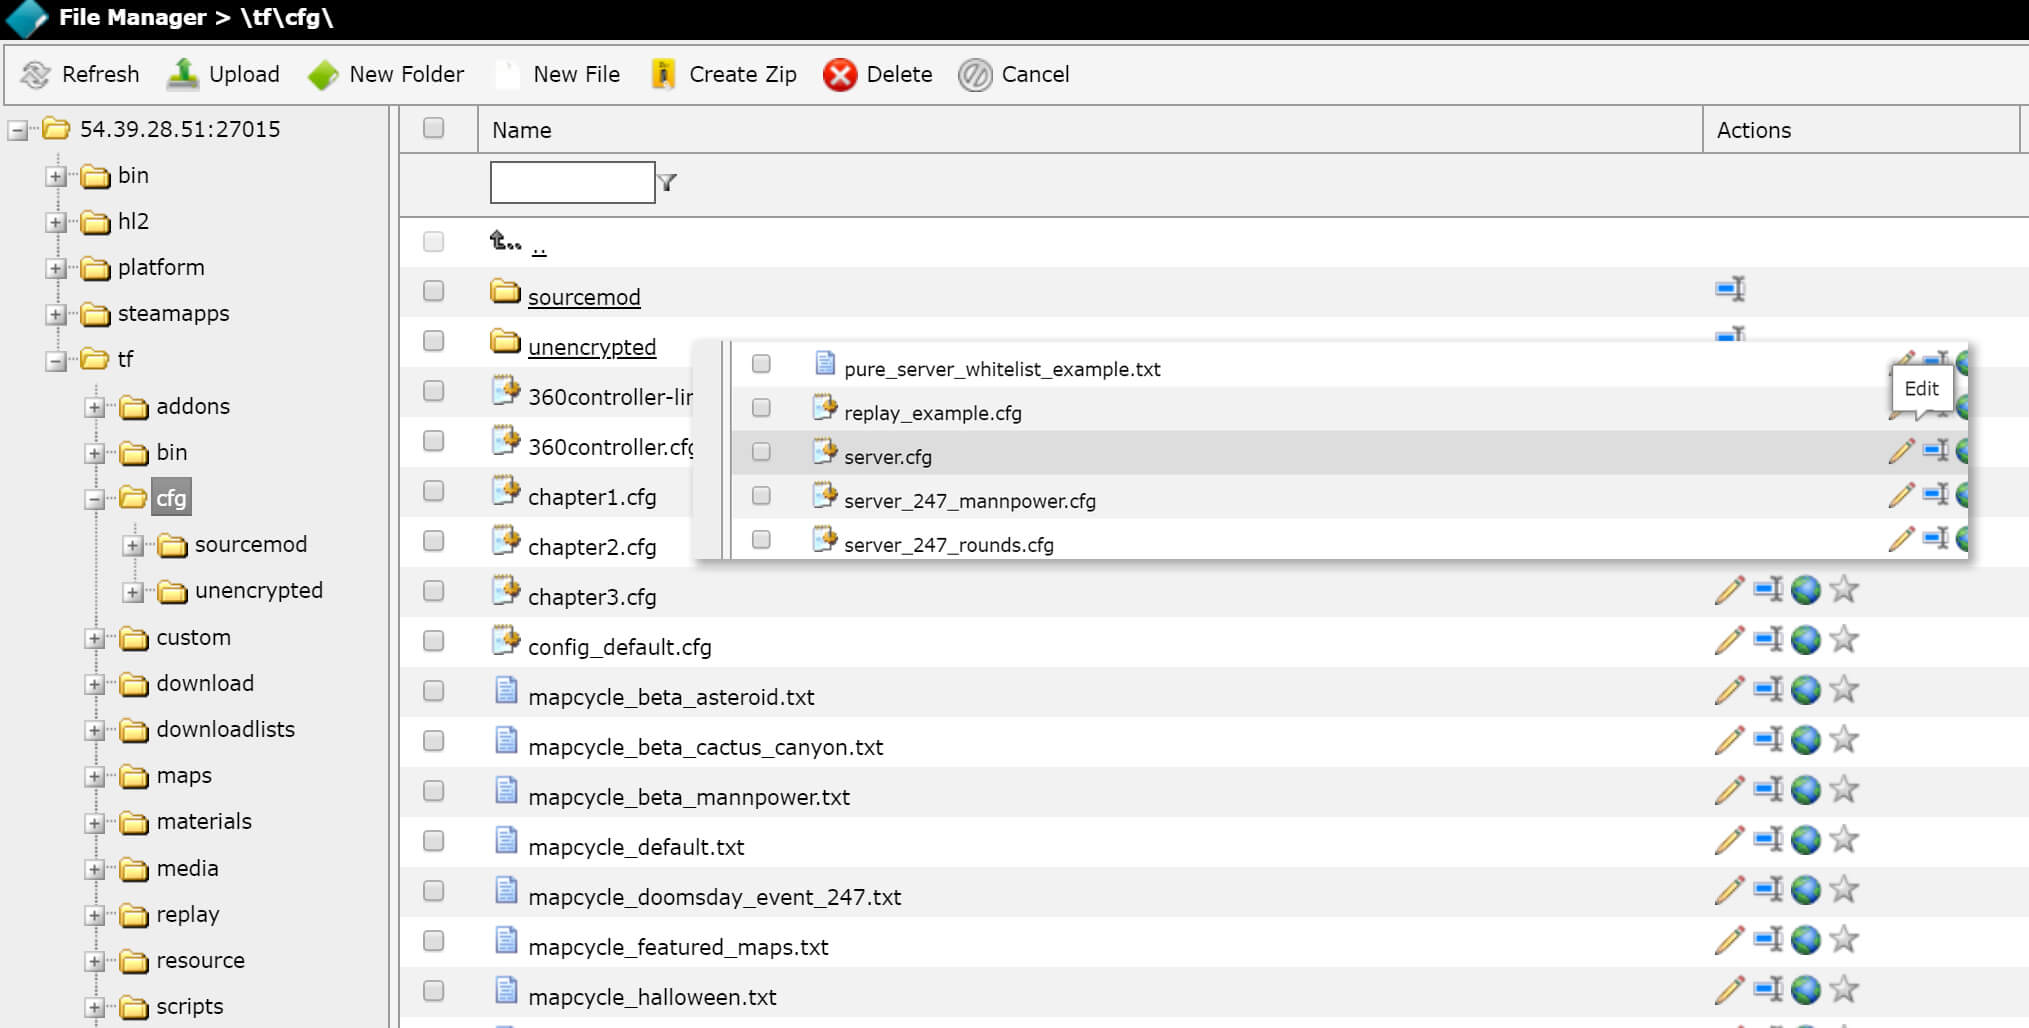This screenshot has height=1028, width=2029.
Task: Check the box for config_default.cfg
Action: click(433, 641)
